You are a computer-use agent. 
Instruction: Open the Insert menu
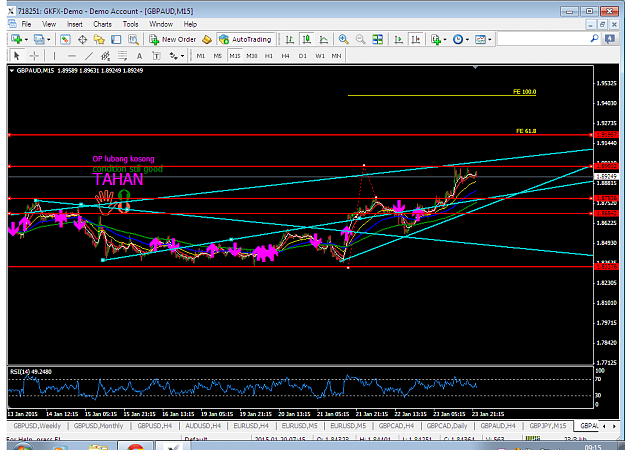point(75,24)
